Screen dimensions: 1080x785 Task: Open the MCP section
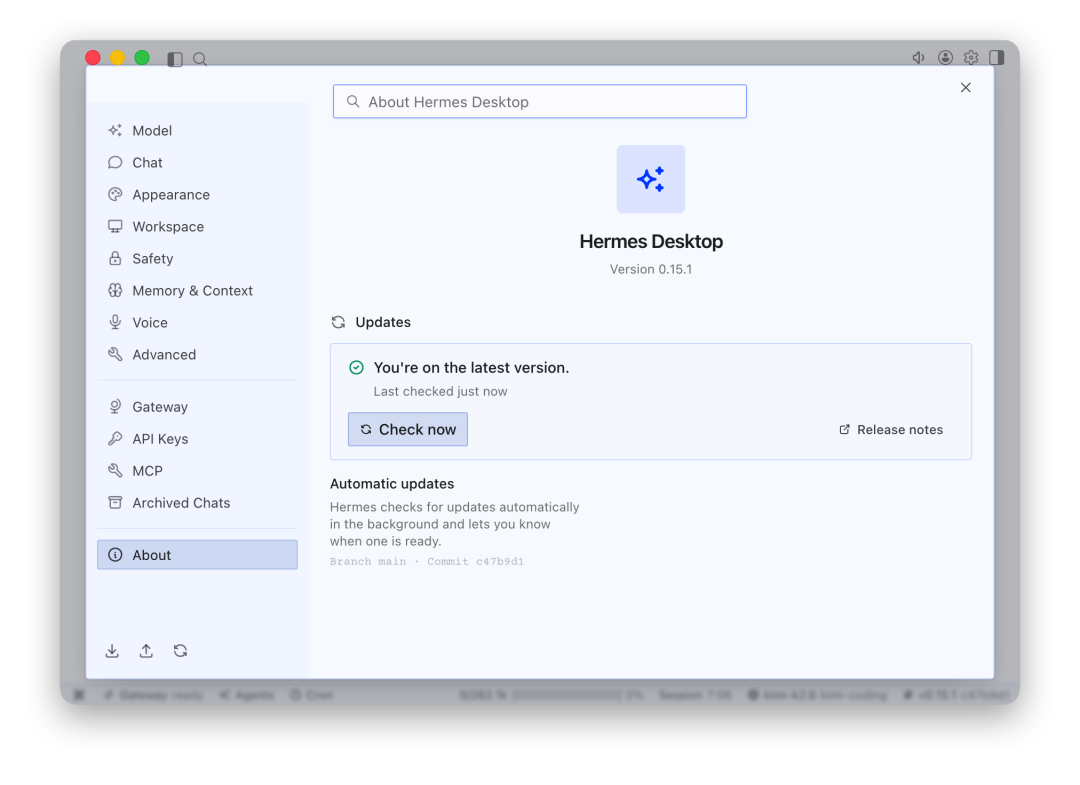tap(198, 471)
